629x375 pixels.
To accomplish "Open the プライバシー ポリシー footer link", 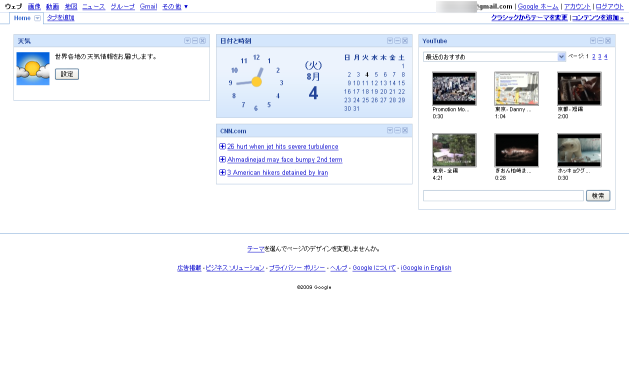I will (297, 268).
